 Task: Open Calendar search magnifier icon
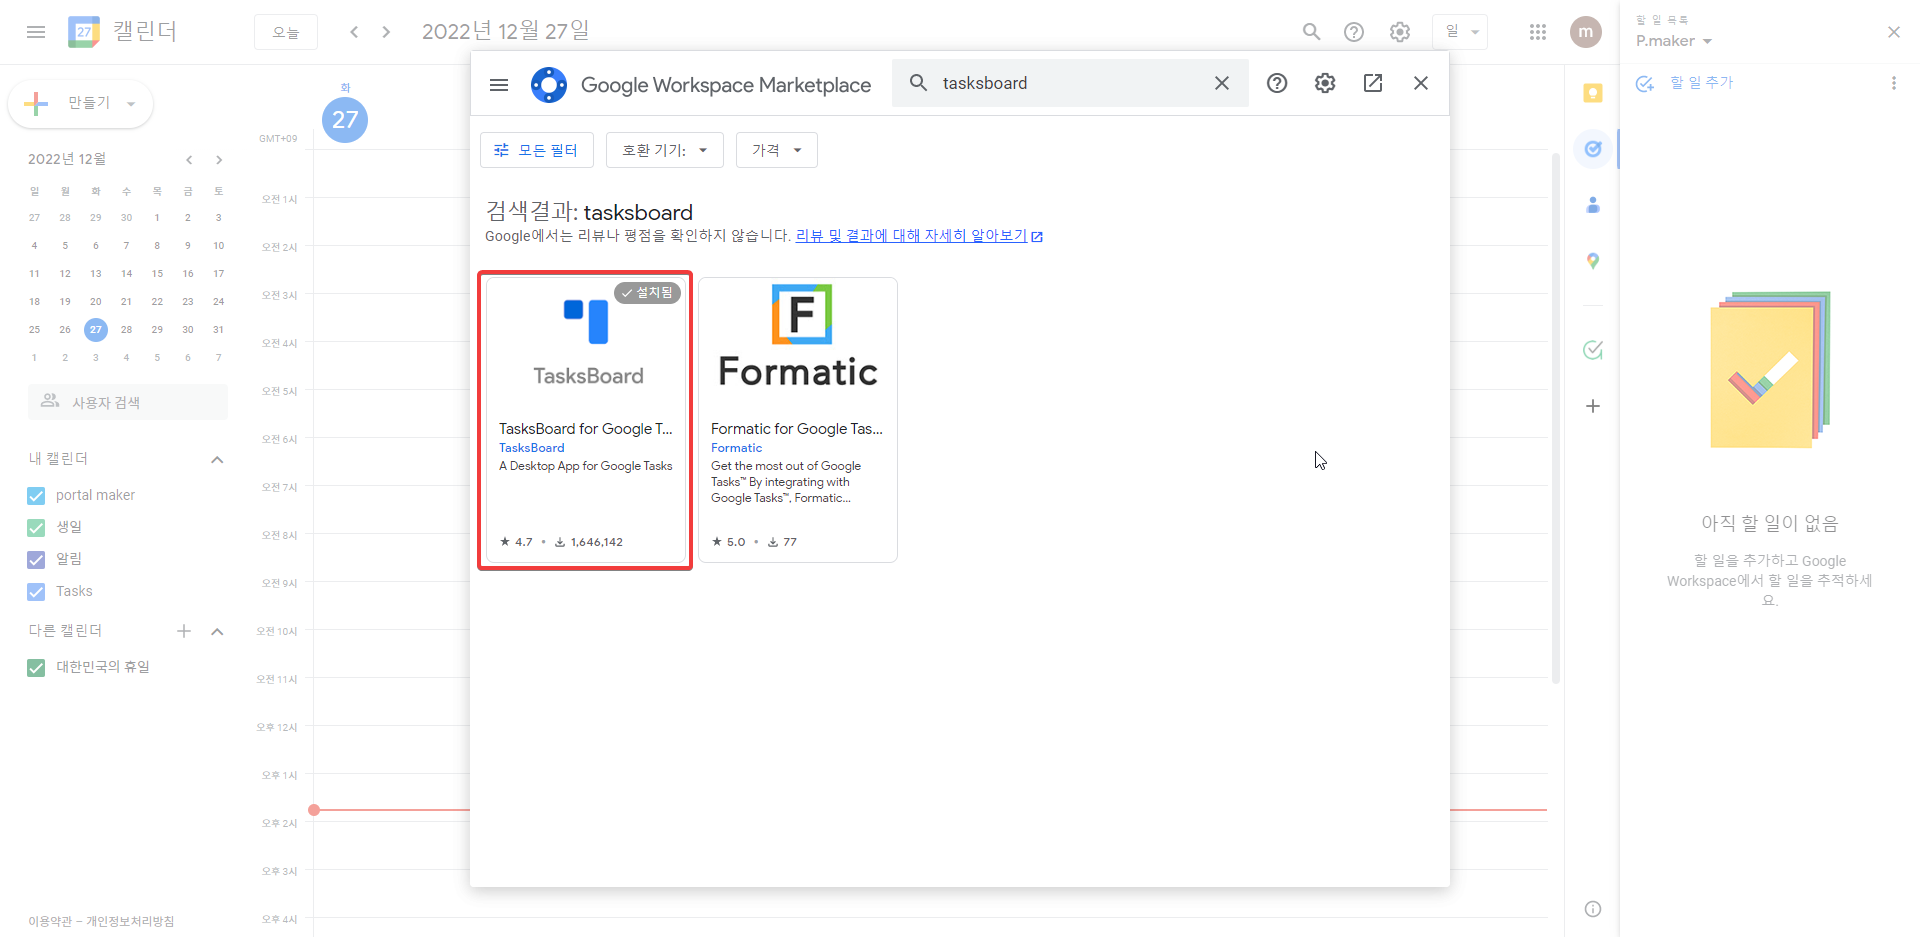(1311, 32)
